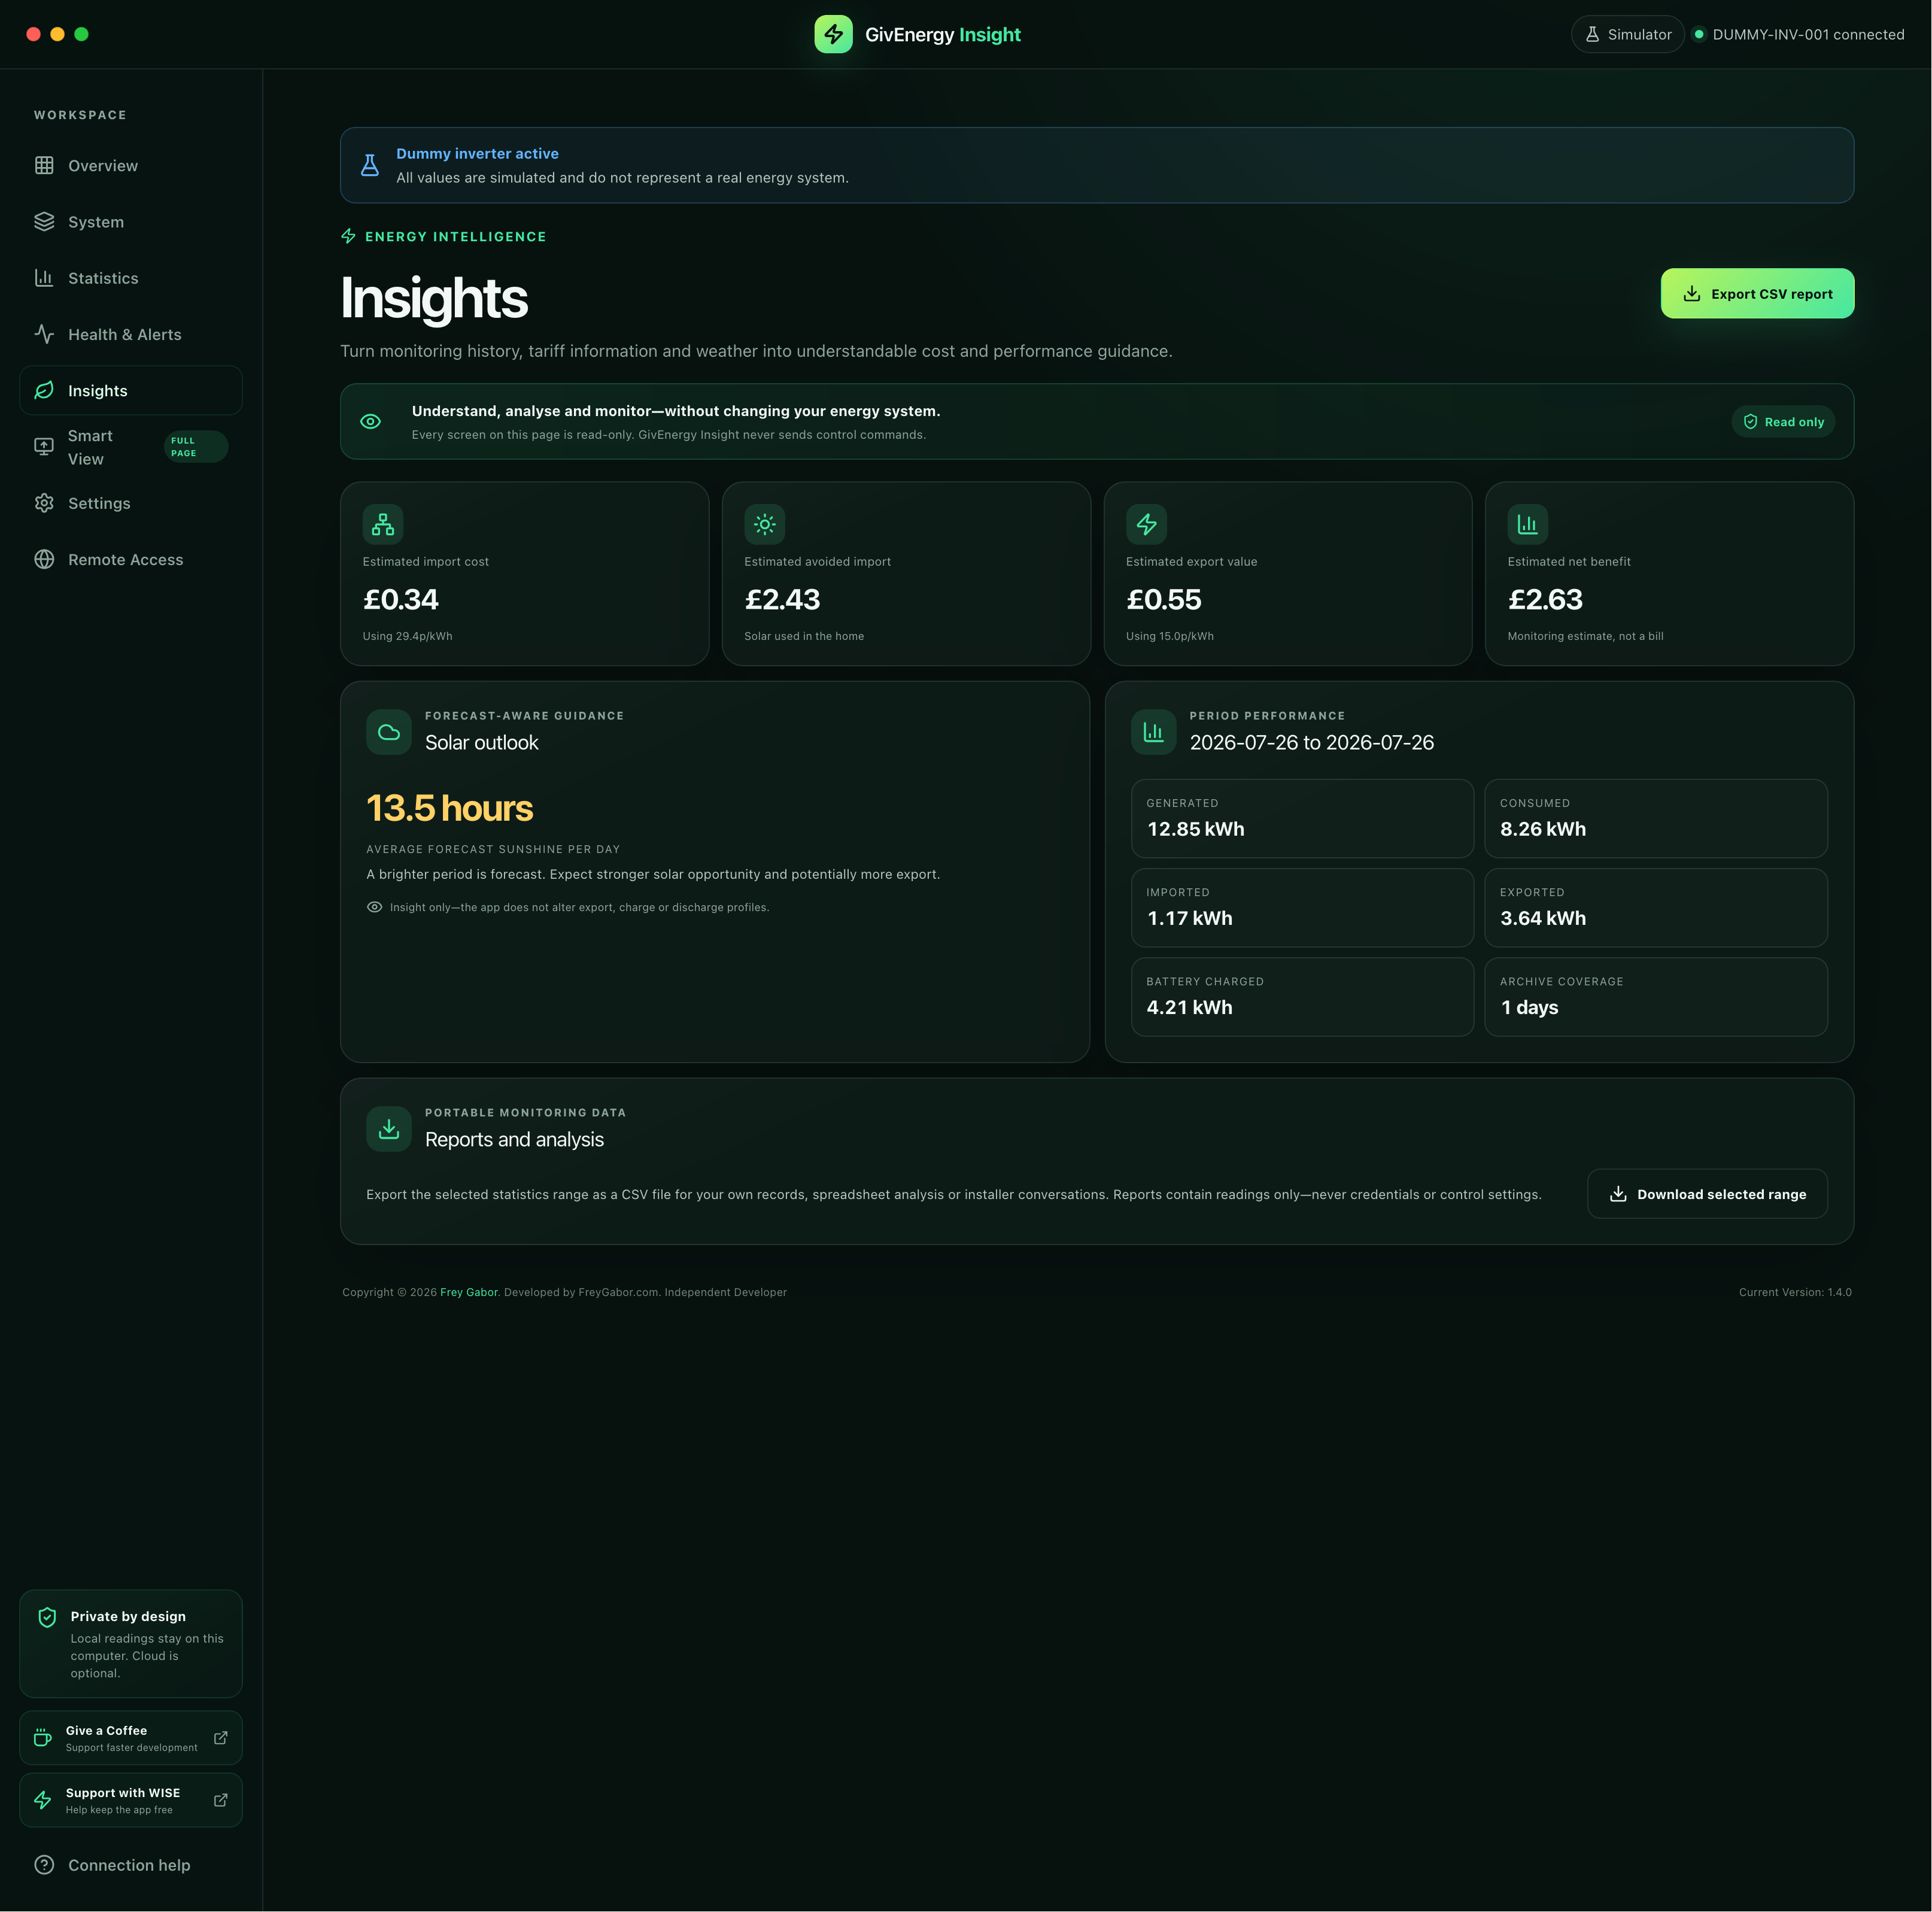Click the Generated 12.85 kWh tile
The height and width of the screenshot is (1912, 1932).
(x=1302, y=818)
